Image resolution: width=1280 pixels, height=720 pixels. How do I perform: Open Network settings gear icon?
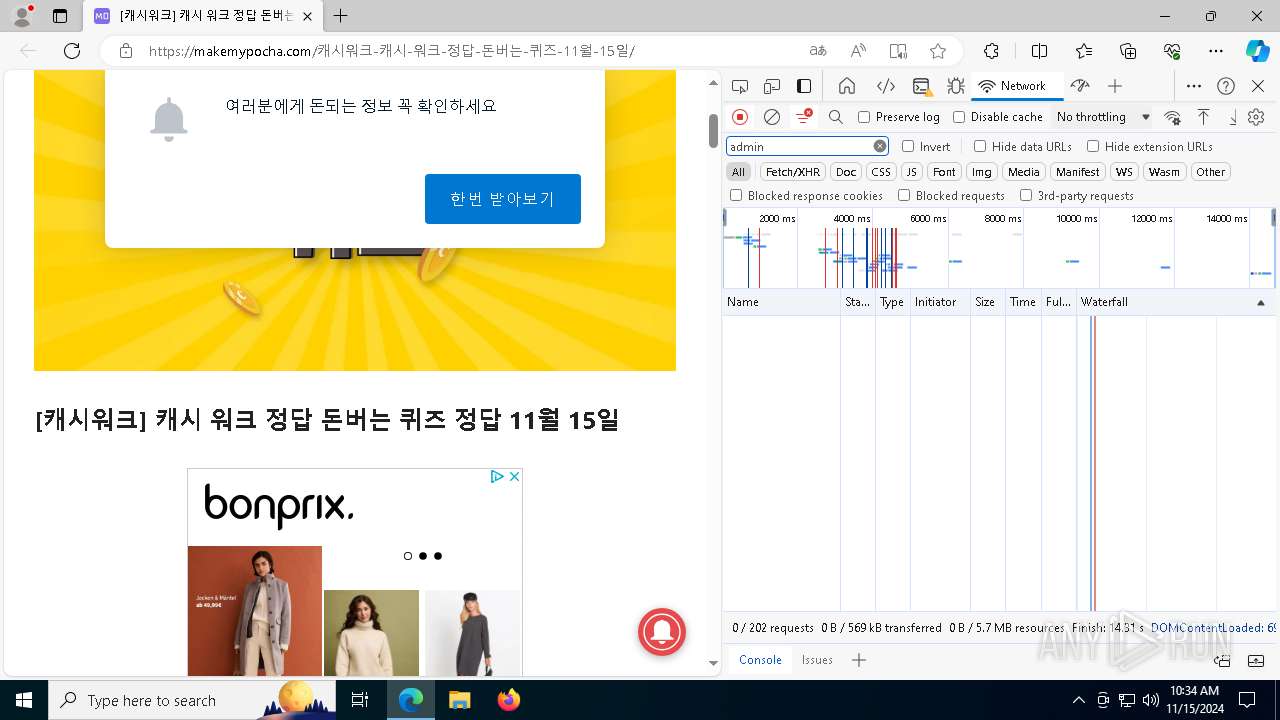(1257, 117)
